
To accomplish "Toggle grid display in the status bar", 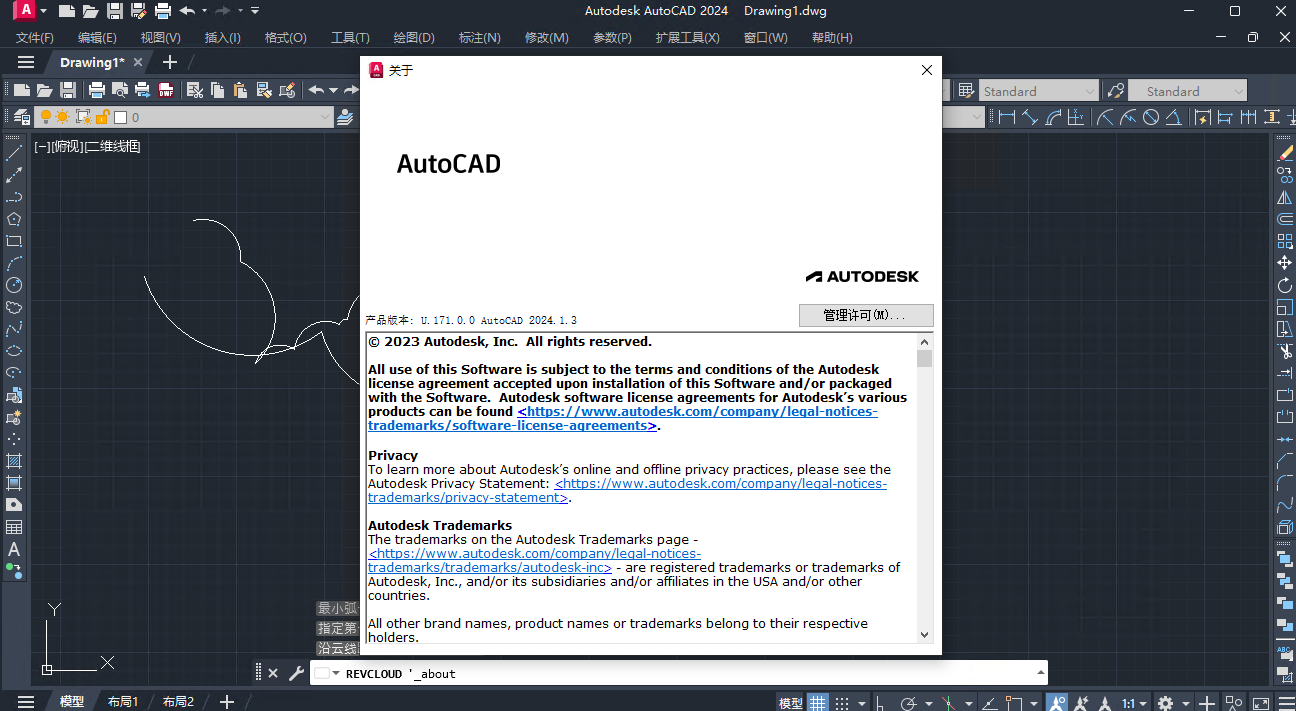I will [818, 701].
